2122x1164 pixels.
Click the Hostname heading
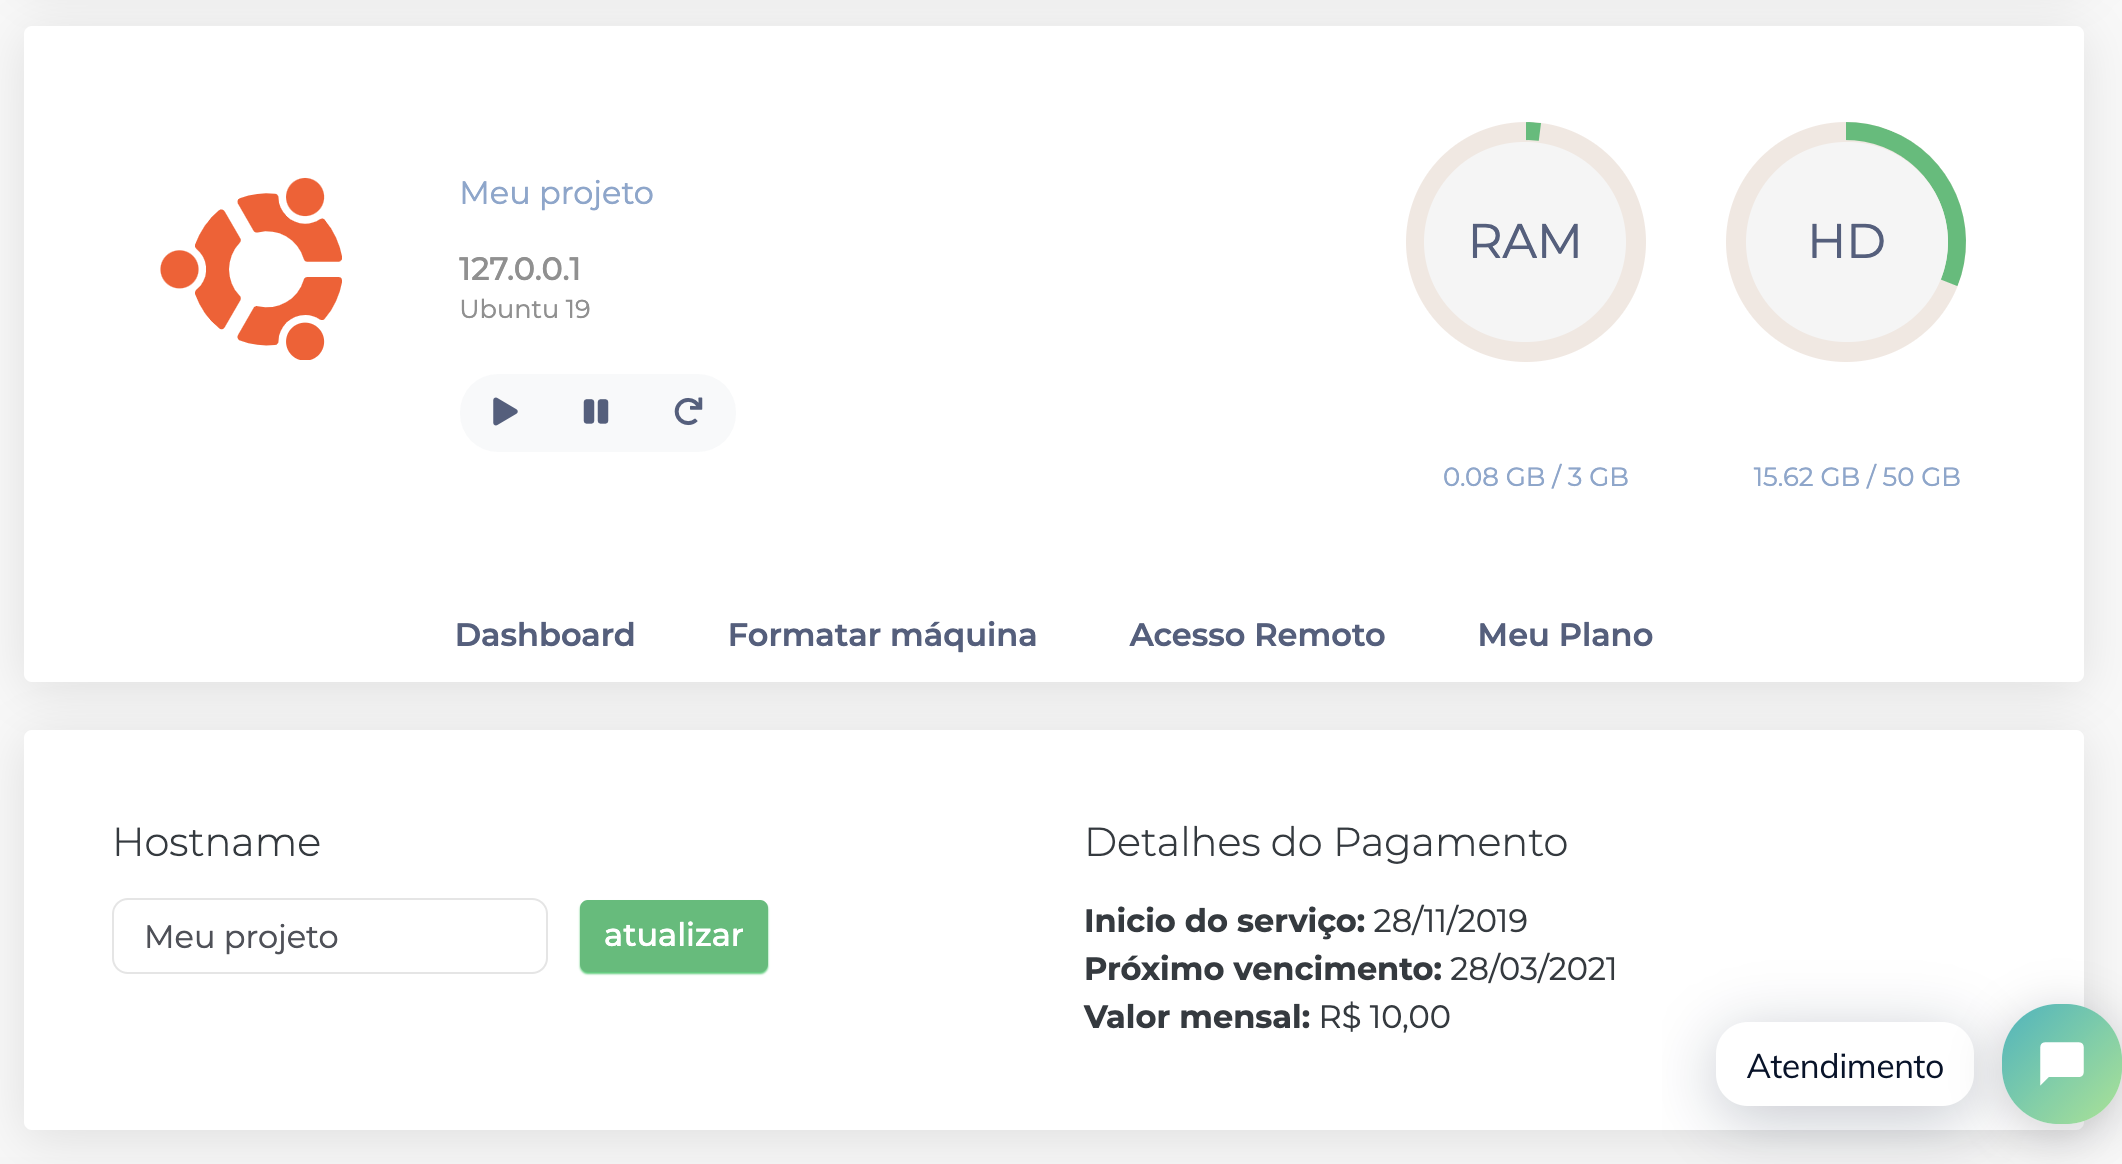(x=217, y=843)
